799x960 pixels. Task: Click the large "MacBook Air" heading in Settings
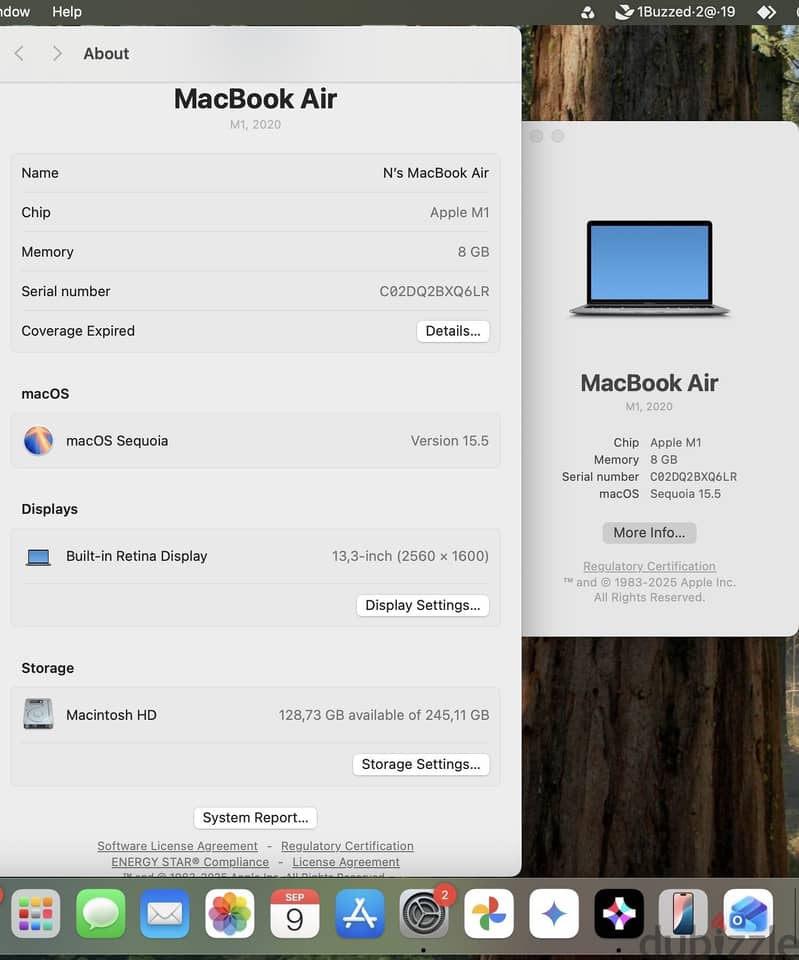(x=255, y=99)
